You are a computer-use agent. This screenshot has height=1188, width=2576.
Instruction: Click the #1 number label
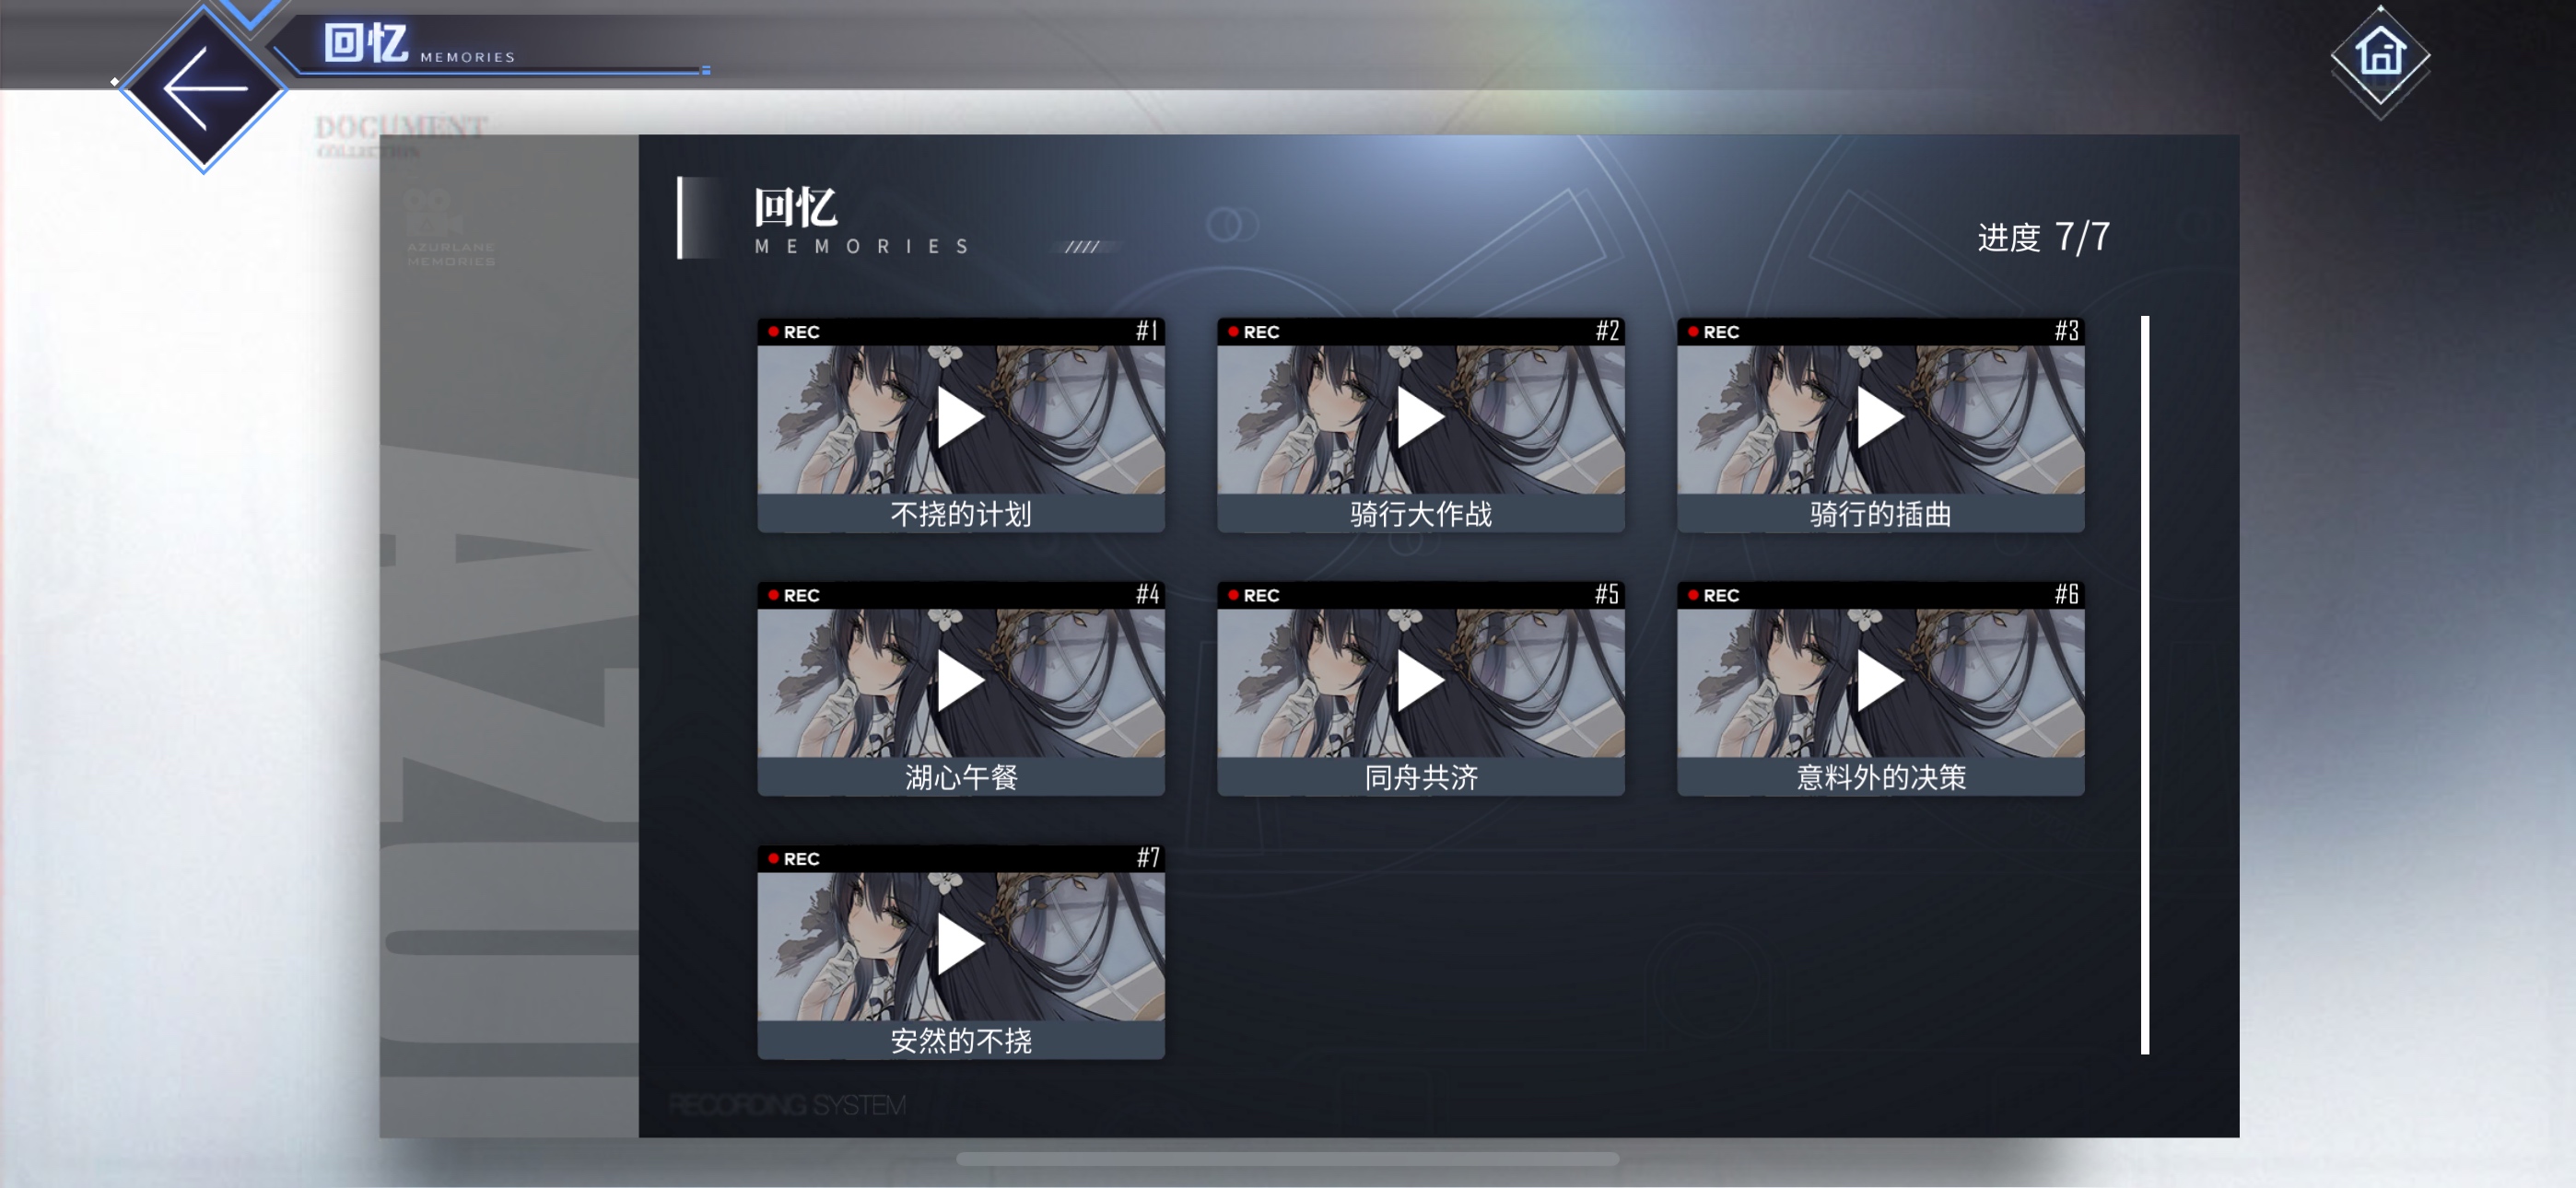pyautogui.click(x=1147, y=331)
